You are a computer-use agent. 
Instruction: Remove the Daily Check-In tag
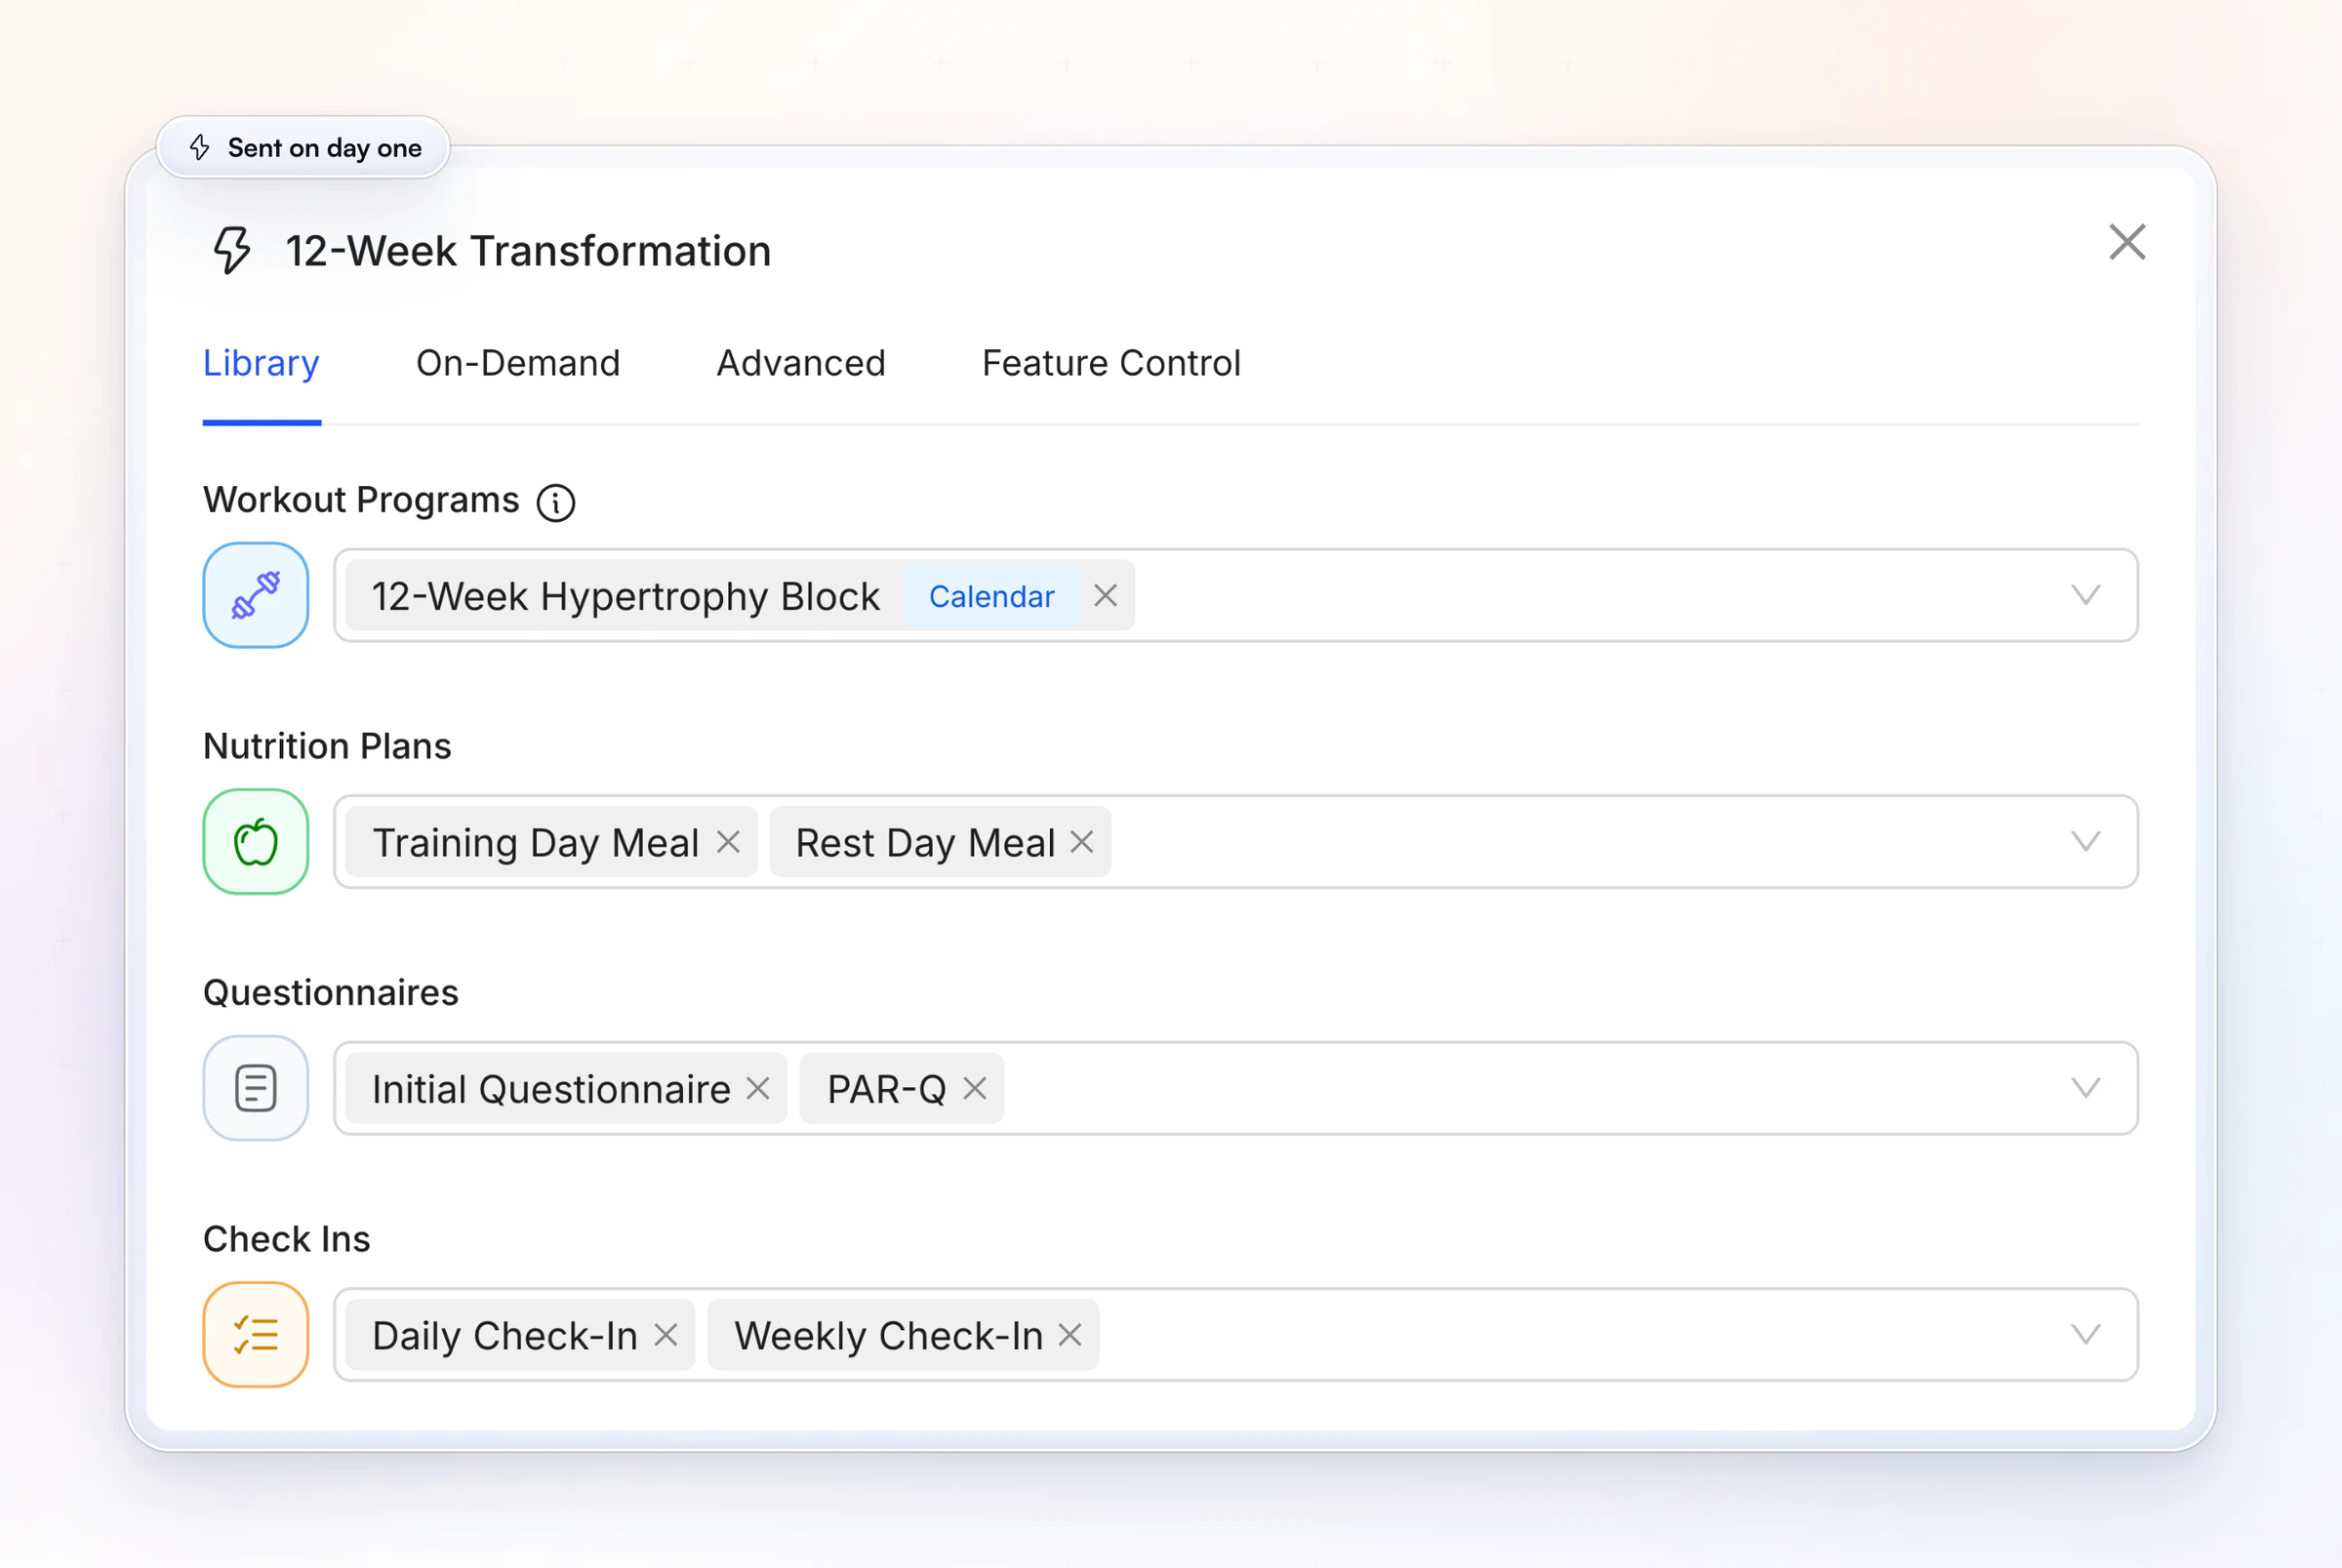pos(666,1334)
